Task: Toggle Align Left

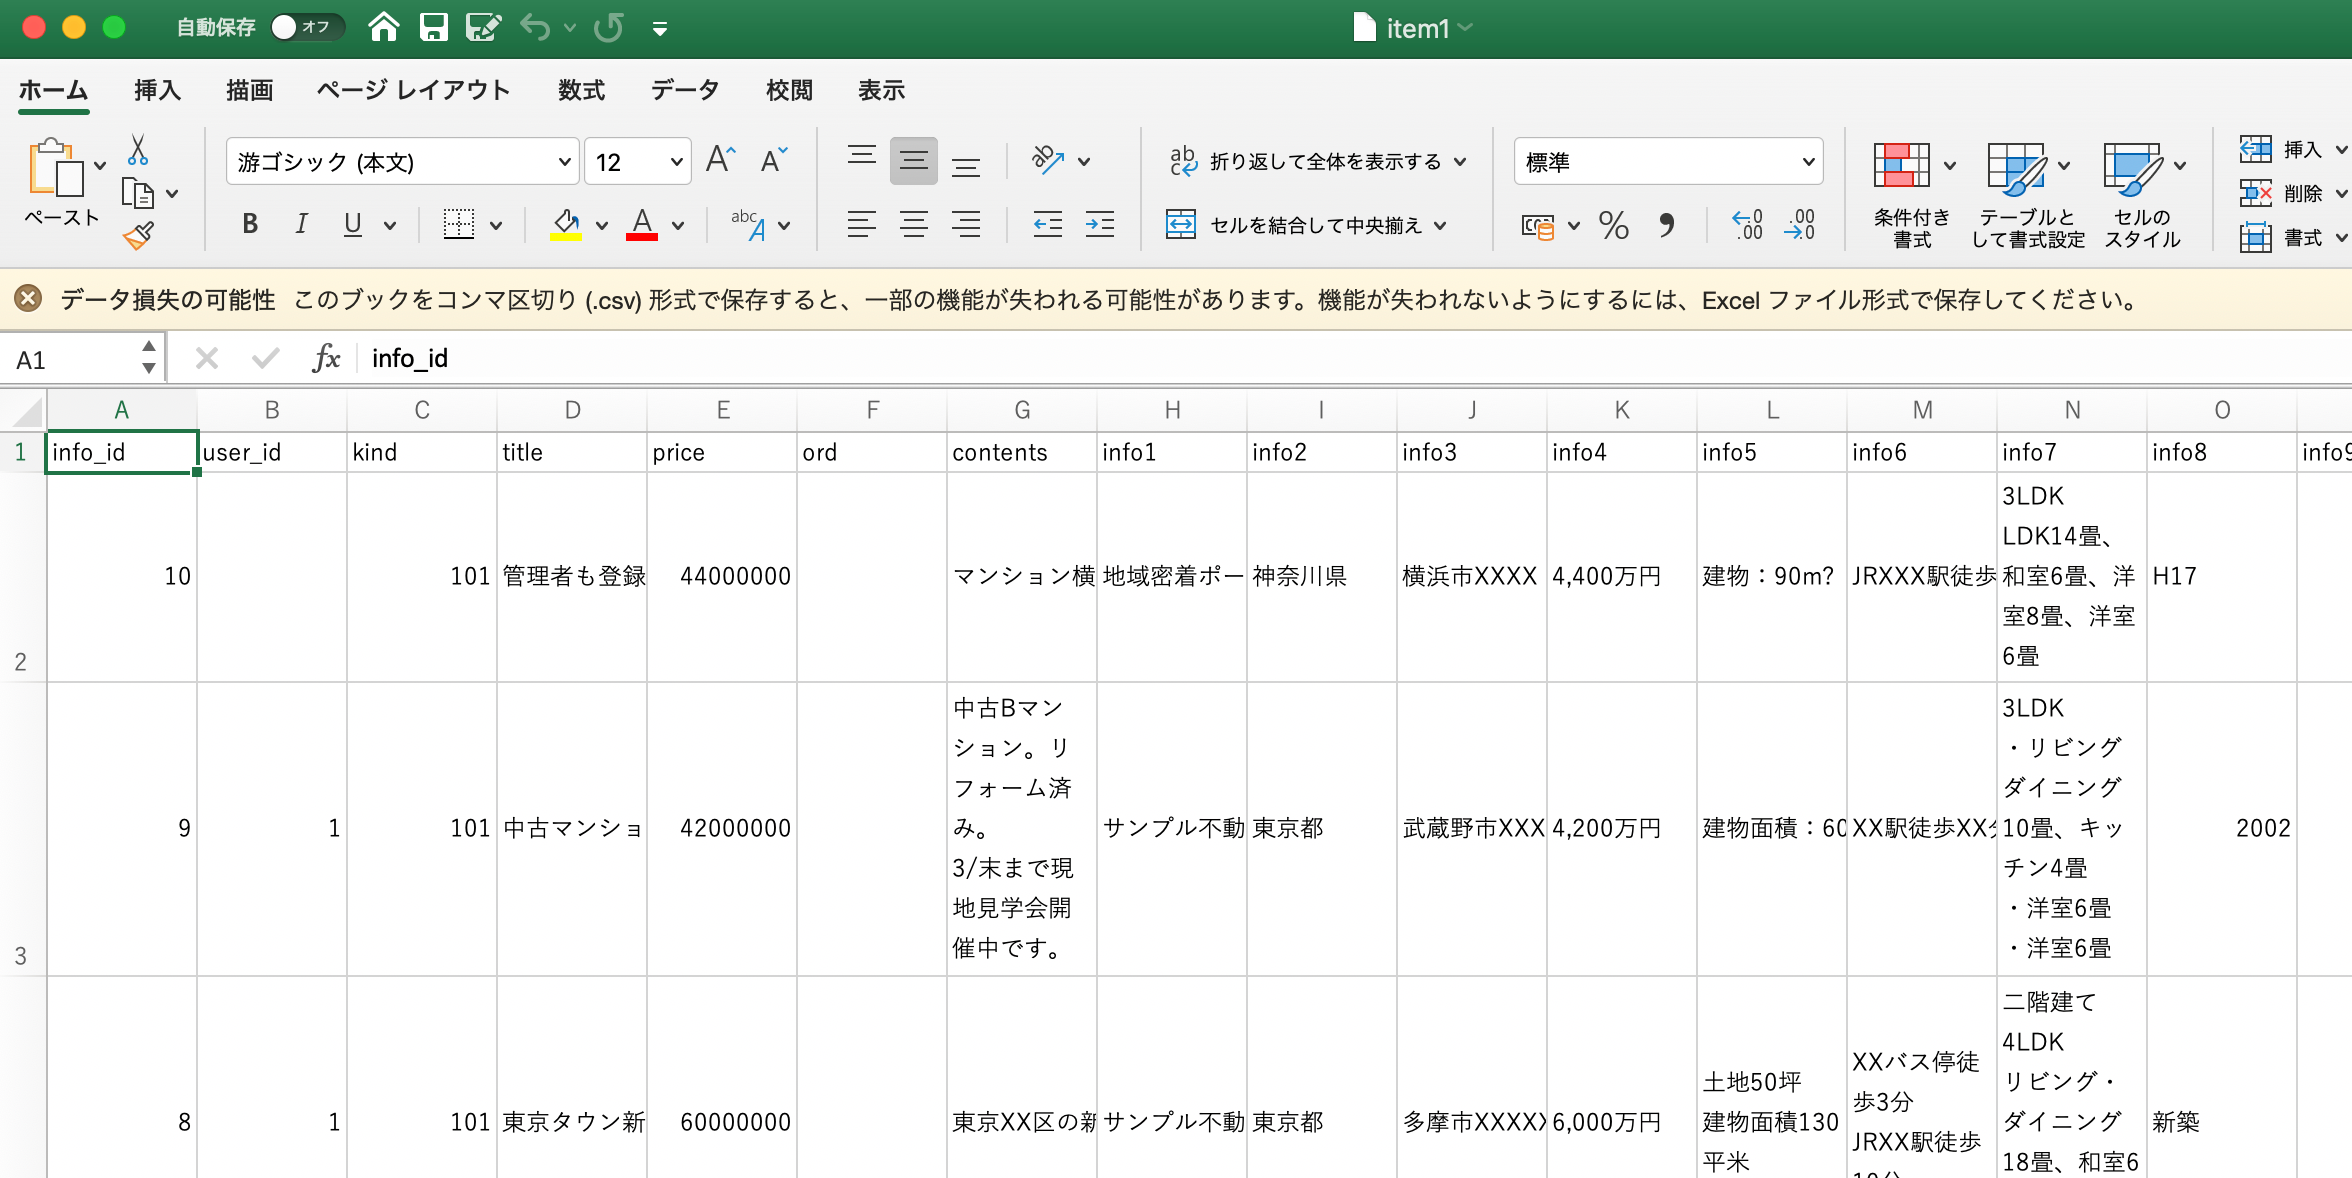Action: [862, 224]
